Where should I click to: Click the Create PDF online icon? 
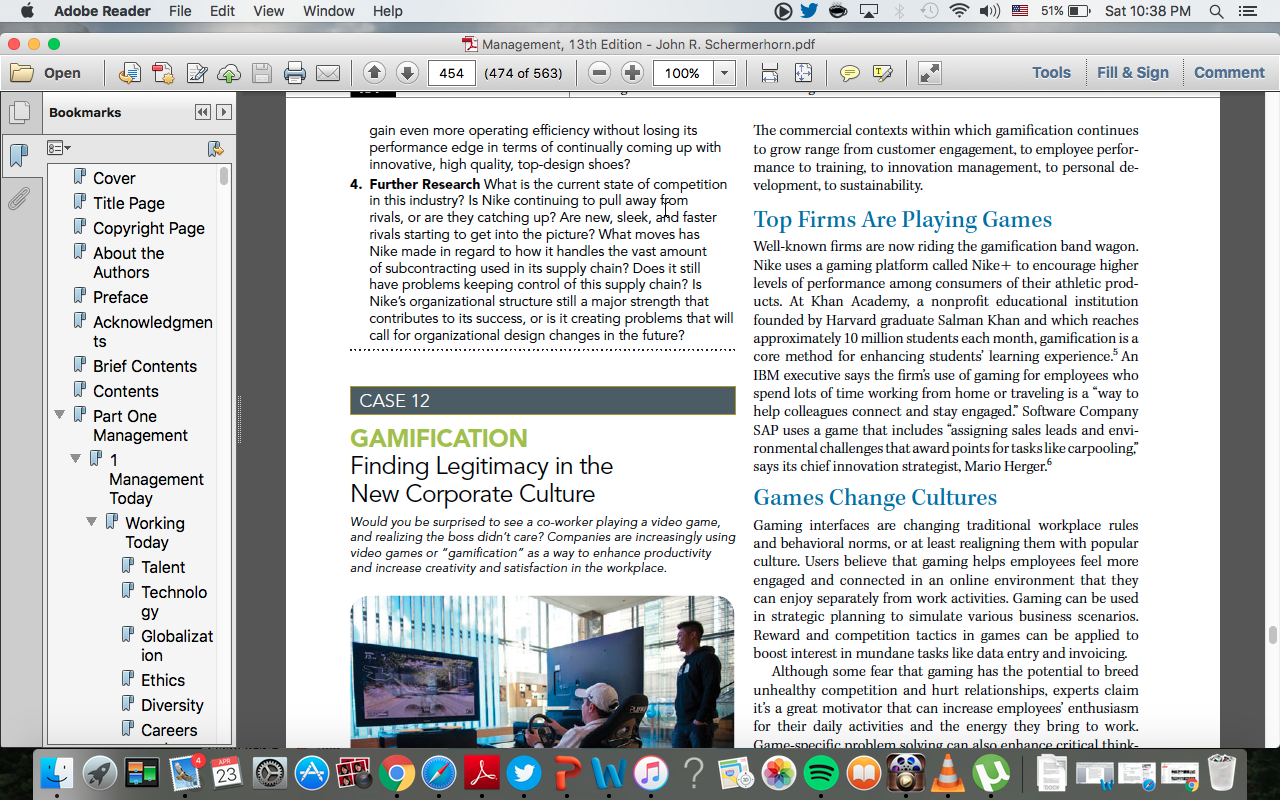[130, 73]
